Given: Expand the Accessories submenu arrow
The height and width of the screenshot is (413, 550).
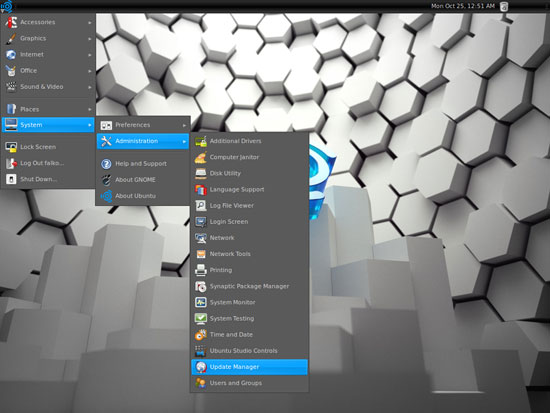Looking at the screenshot, I should click(x=90, y=22).
